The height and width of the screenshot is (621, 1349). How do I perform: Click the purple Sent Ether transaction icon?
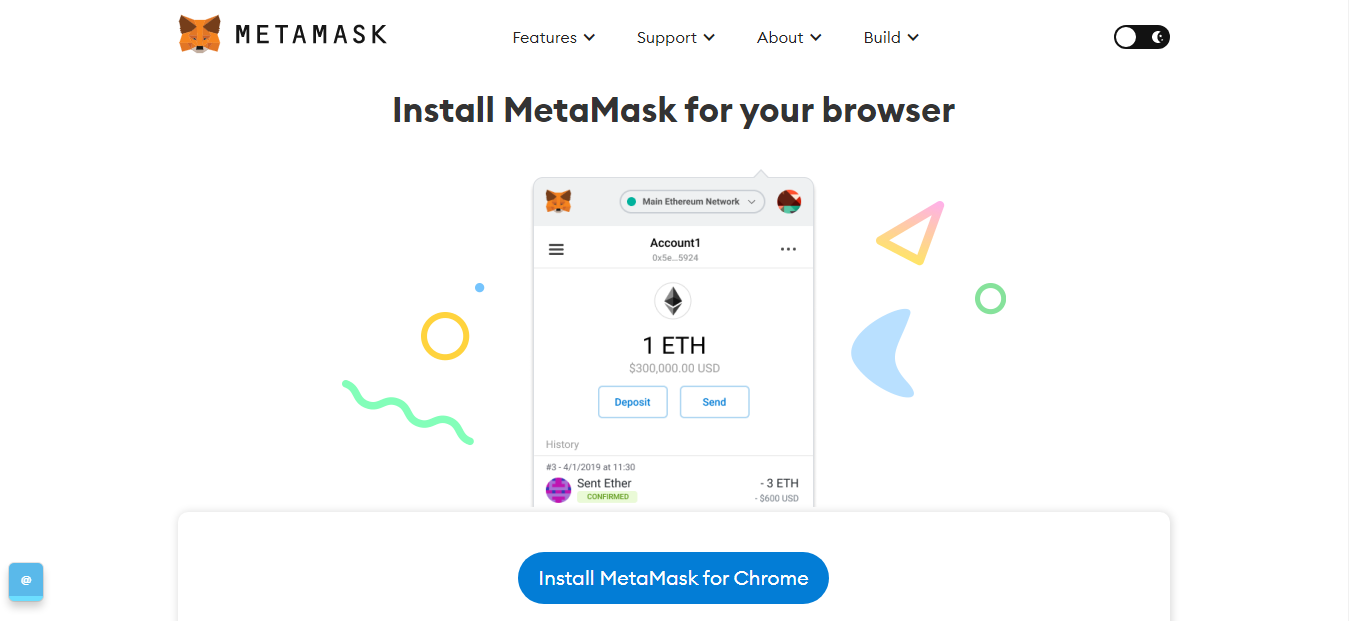click(x=558, y=490)
